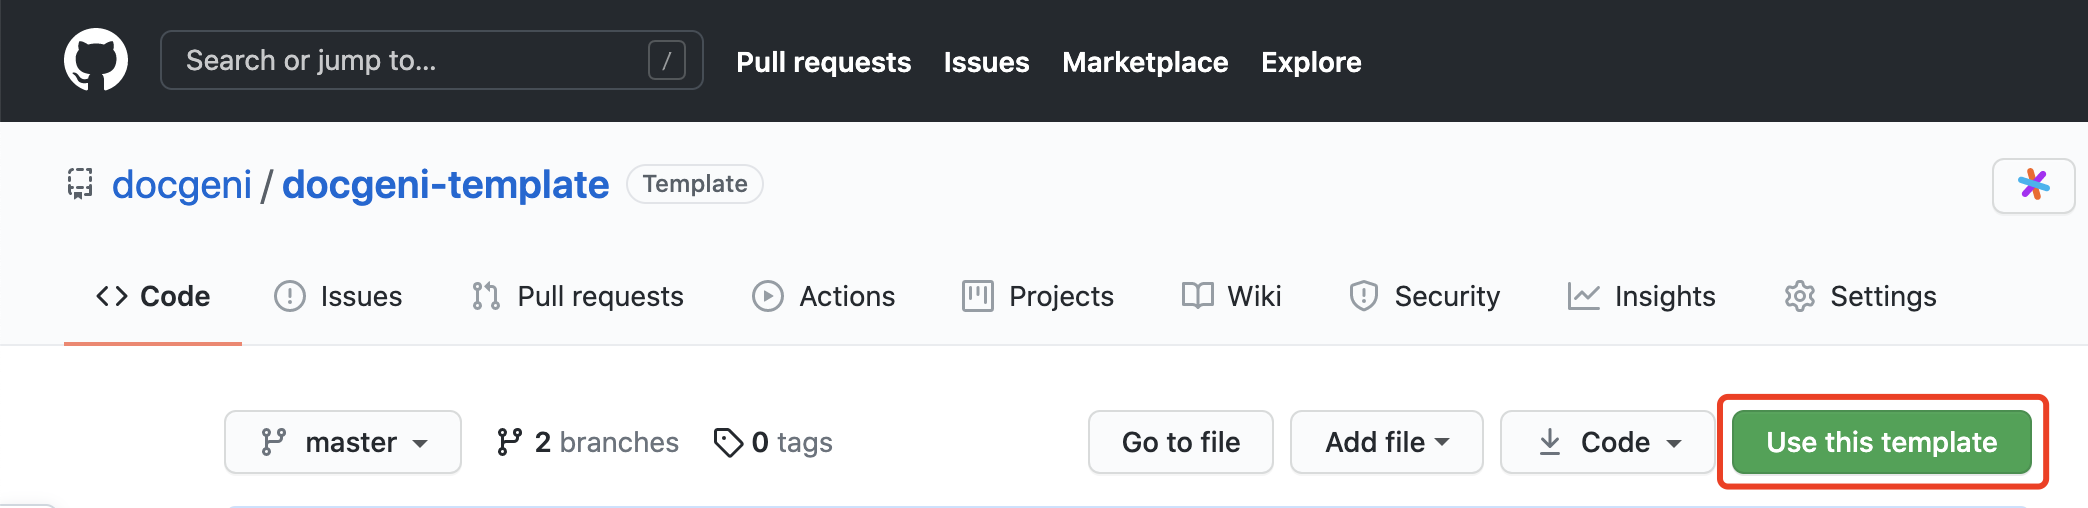Click the GitHub Octocat logo
The height and width of the screenshot is (508, 2088).
tap(96, 60)
